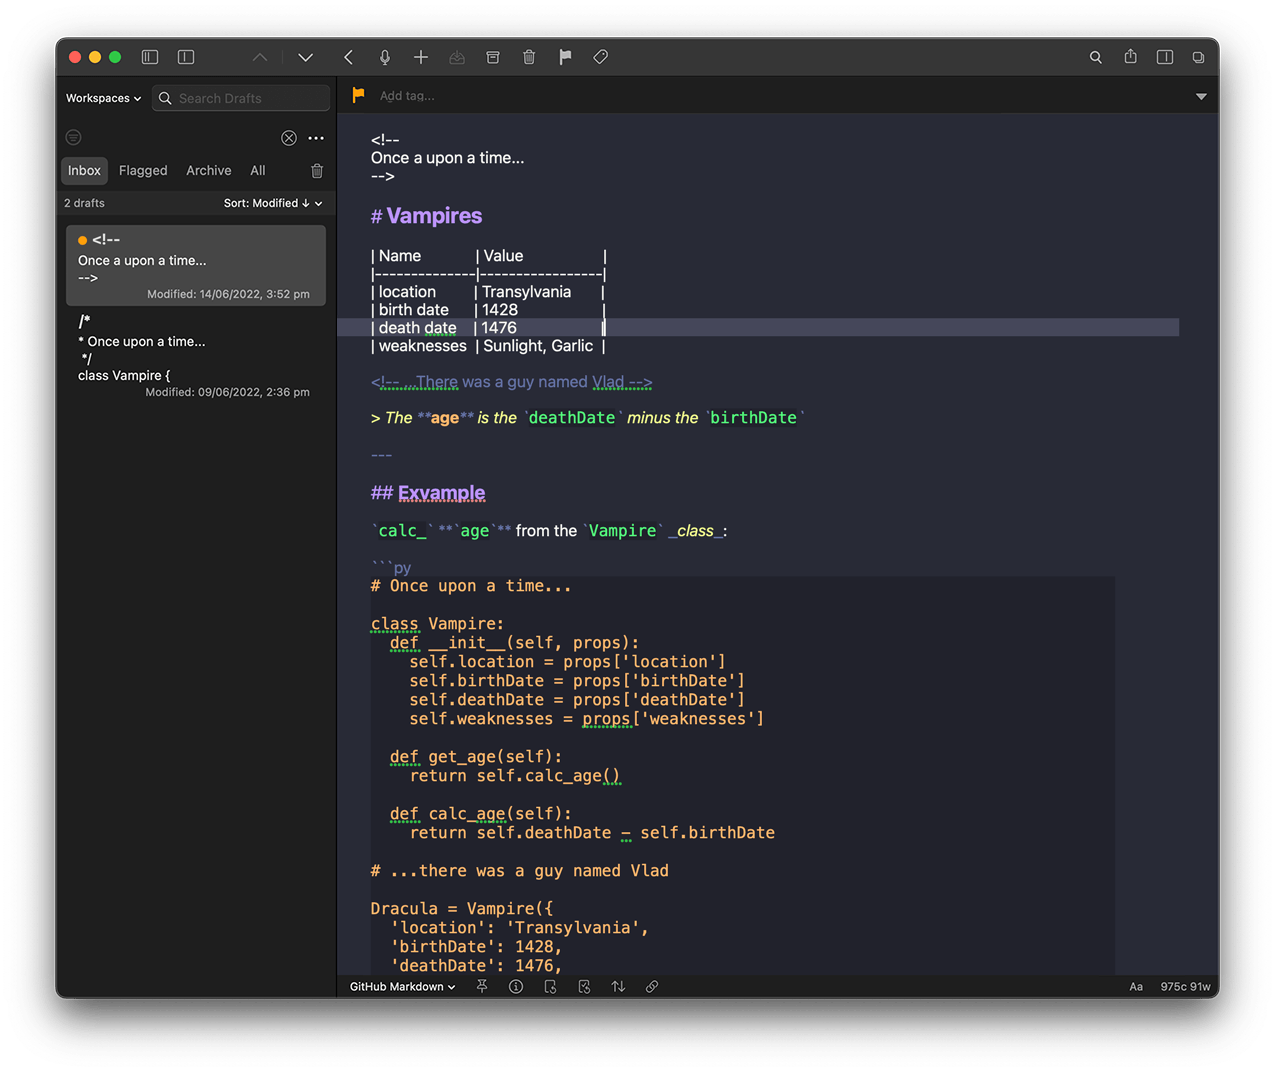Select the Archive tab
Viewport: 1275px width, 1072px height.
[x=208, y=170]
